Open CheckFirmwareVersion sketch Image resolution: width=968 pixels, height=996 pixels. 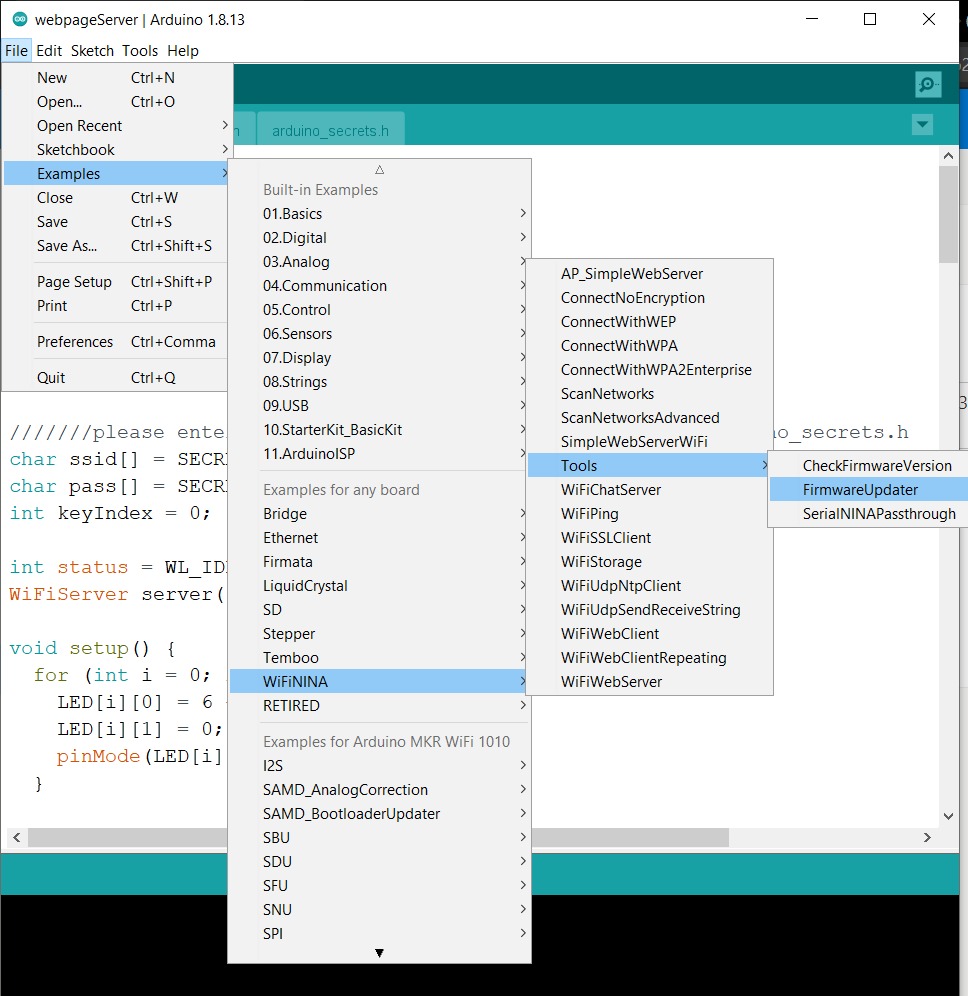869,466
